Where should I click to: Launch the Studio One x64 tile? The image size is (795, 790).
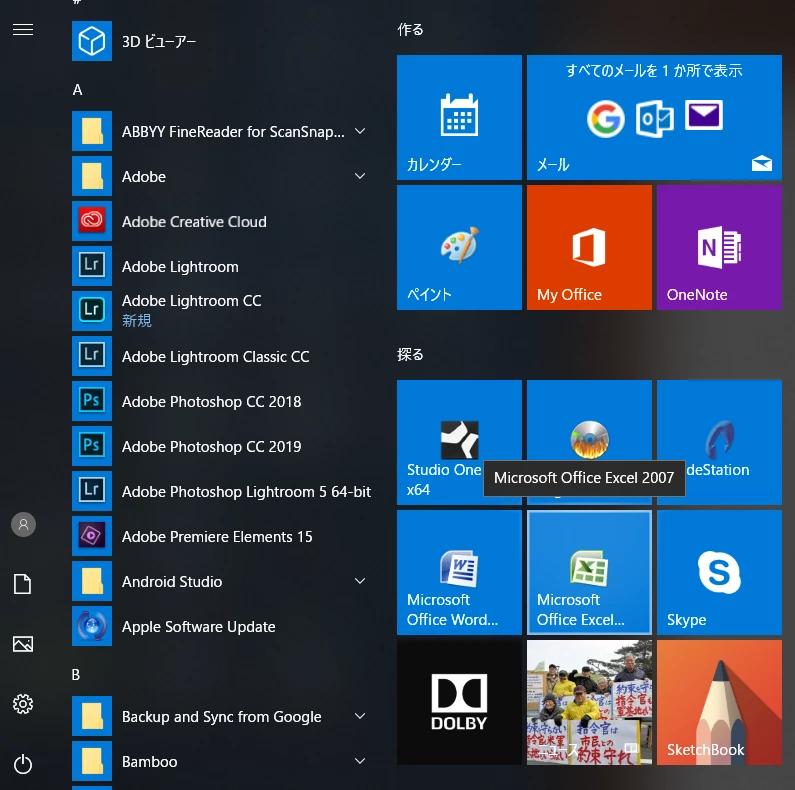(x=459, y=442)
